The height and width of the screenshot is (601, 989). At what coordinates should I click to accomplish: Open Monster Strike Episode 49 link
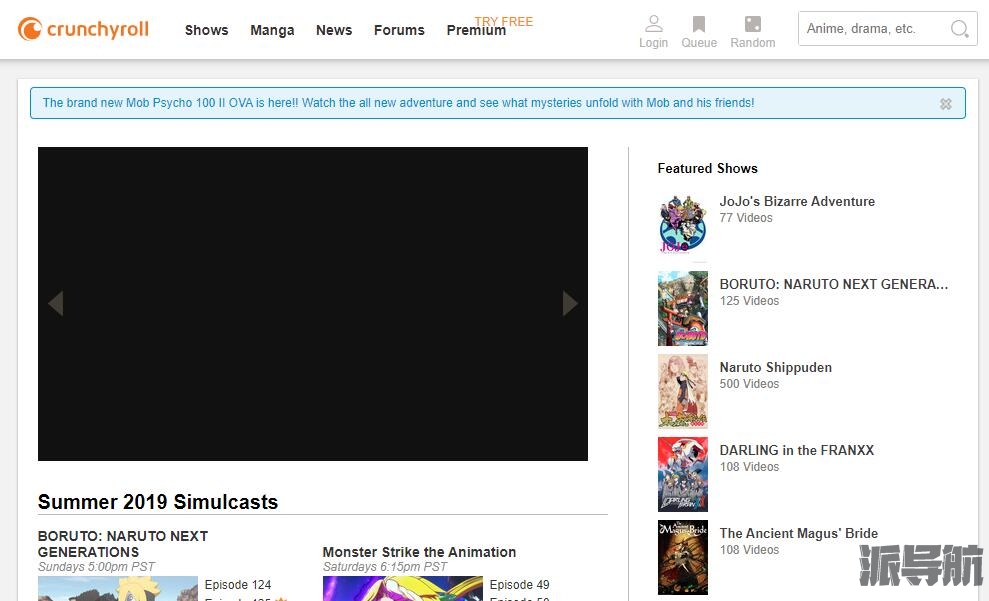(x=519, y=585)
